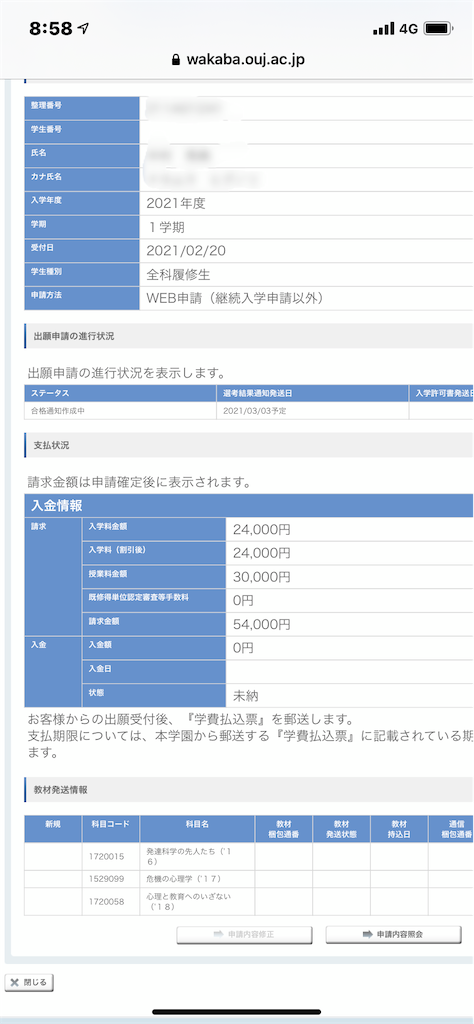Image resolution: width=474 pixels, height=1024 pixels.
Task: Click the 54,000円 billed amount
Action: [262, 624]
